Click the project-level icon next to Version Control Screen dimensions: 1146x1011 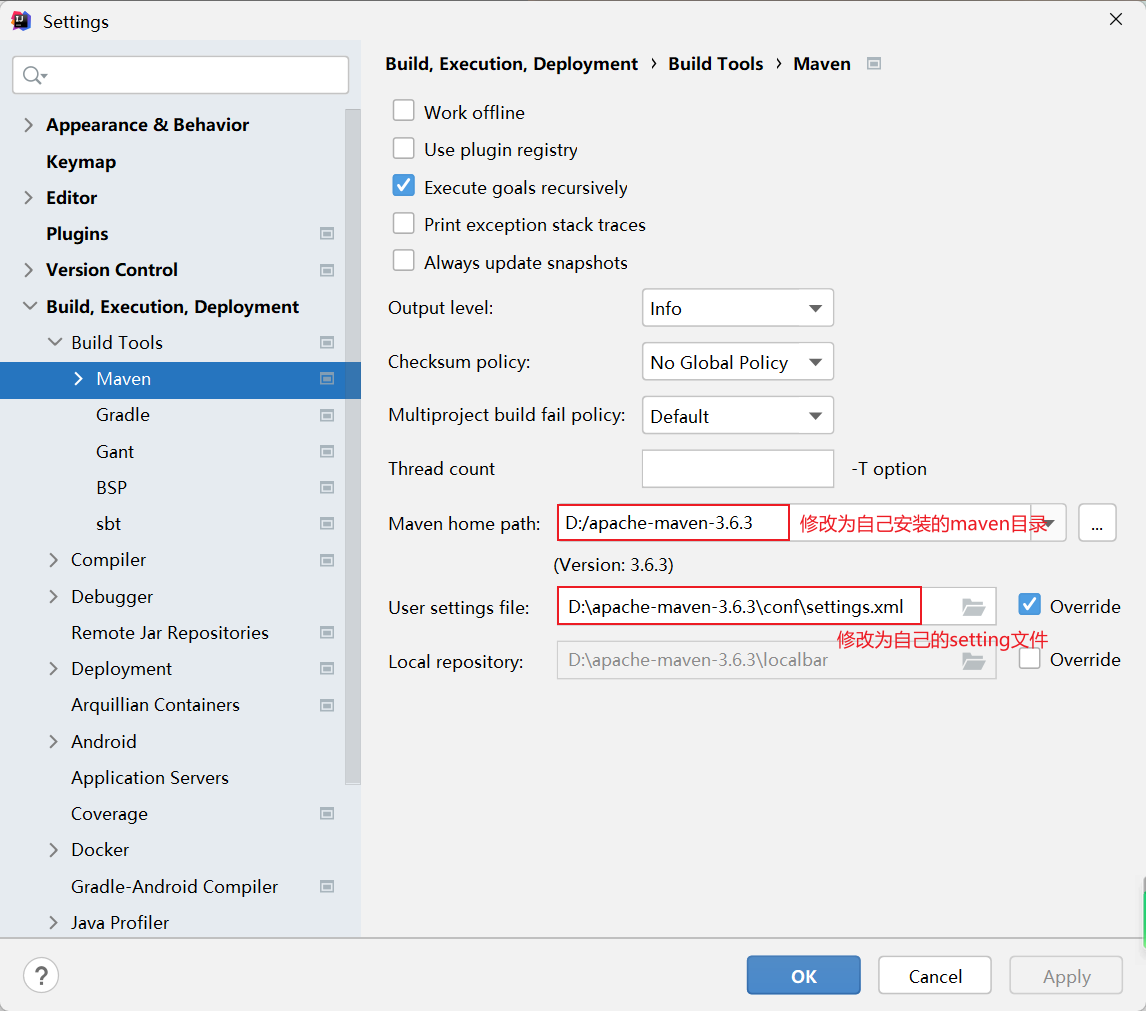point(327,270)
